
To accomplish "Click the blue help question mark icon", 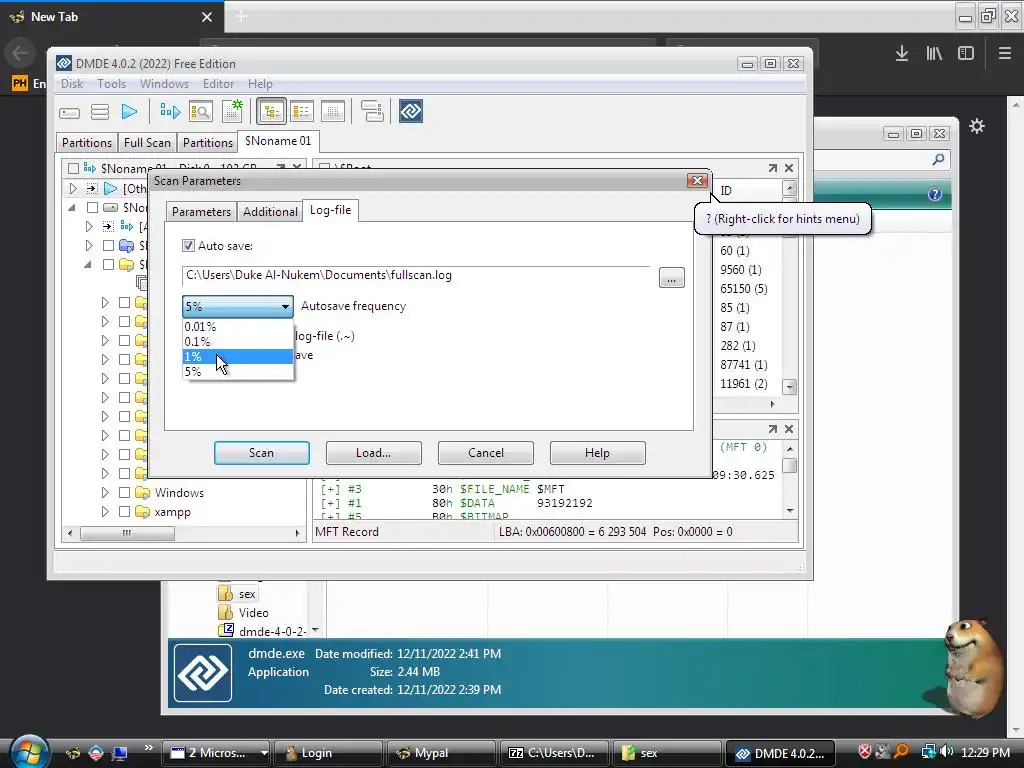I will coord(935,194).
